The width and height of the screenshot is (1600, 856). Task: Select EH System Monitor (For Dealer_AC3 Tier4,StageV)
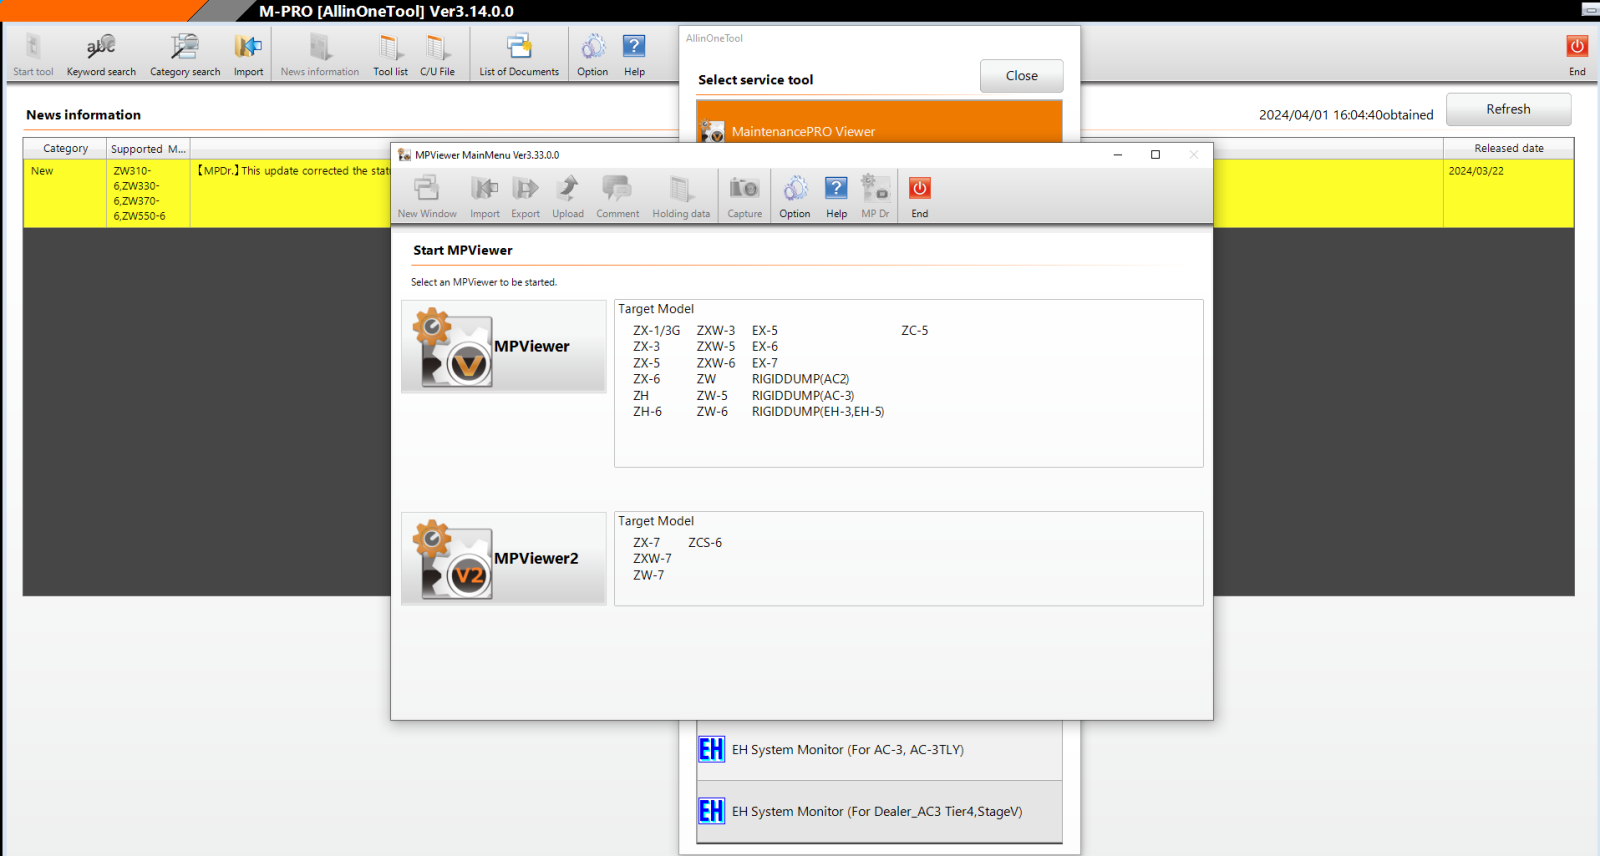(879, 811)
